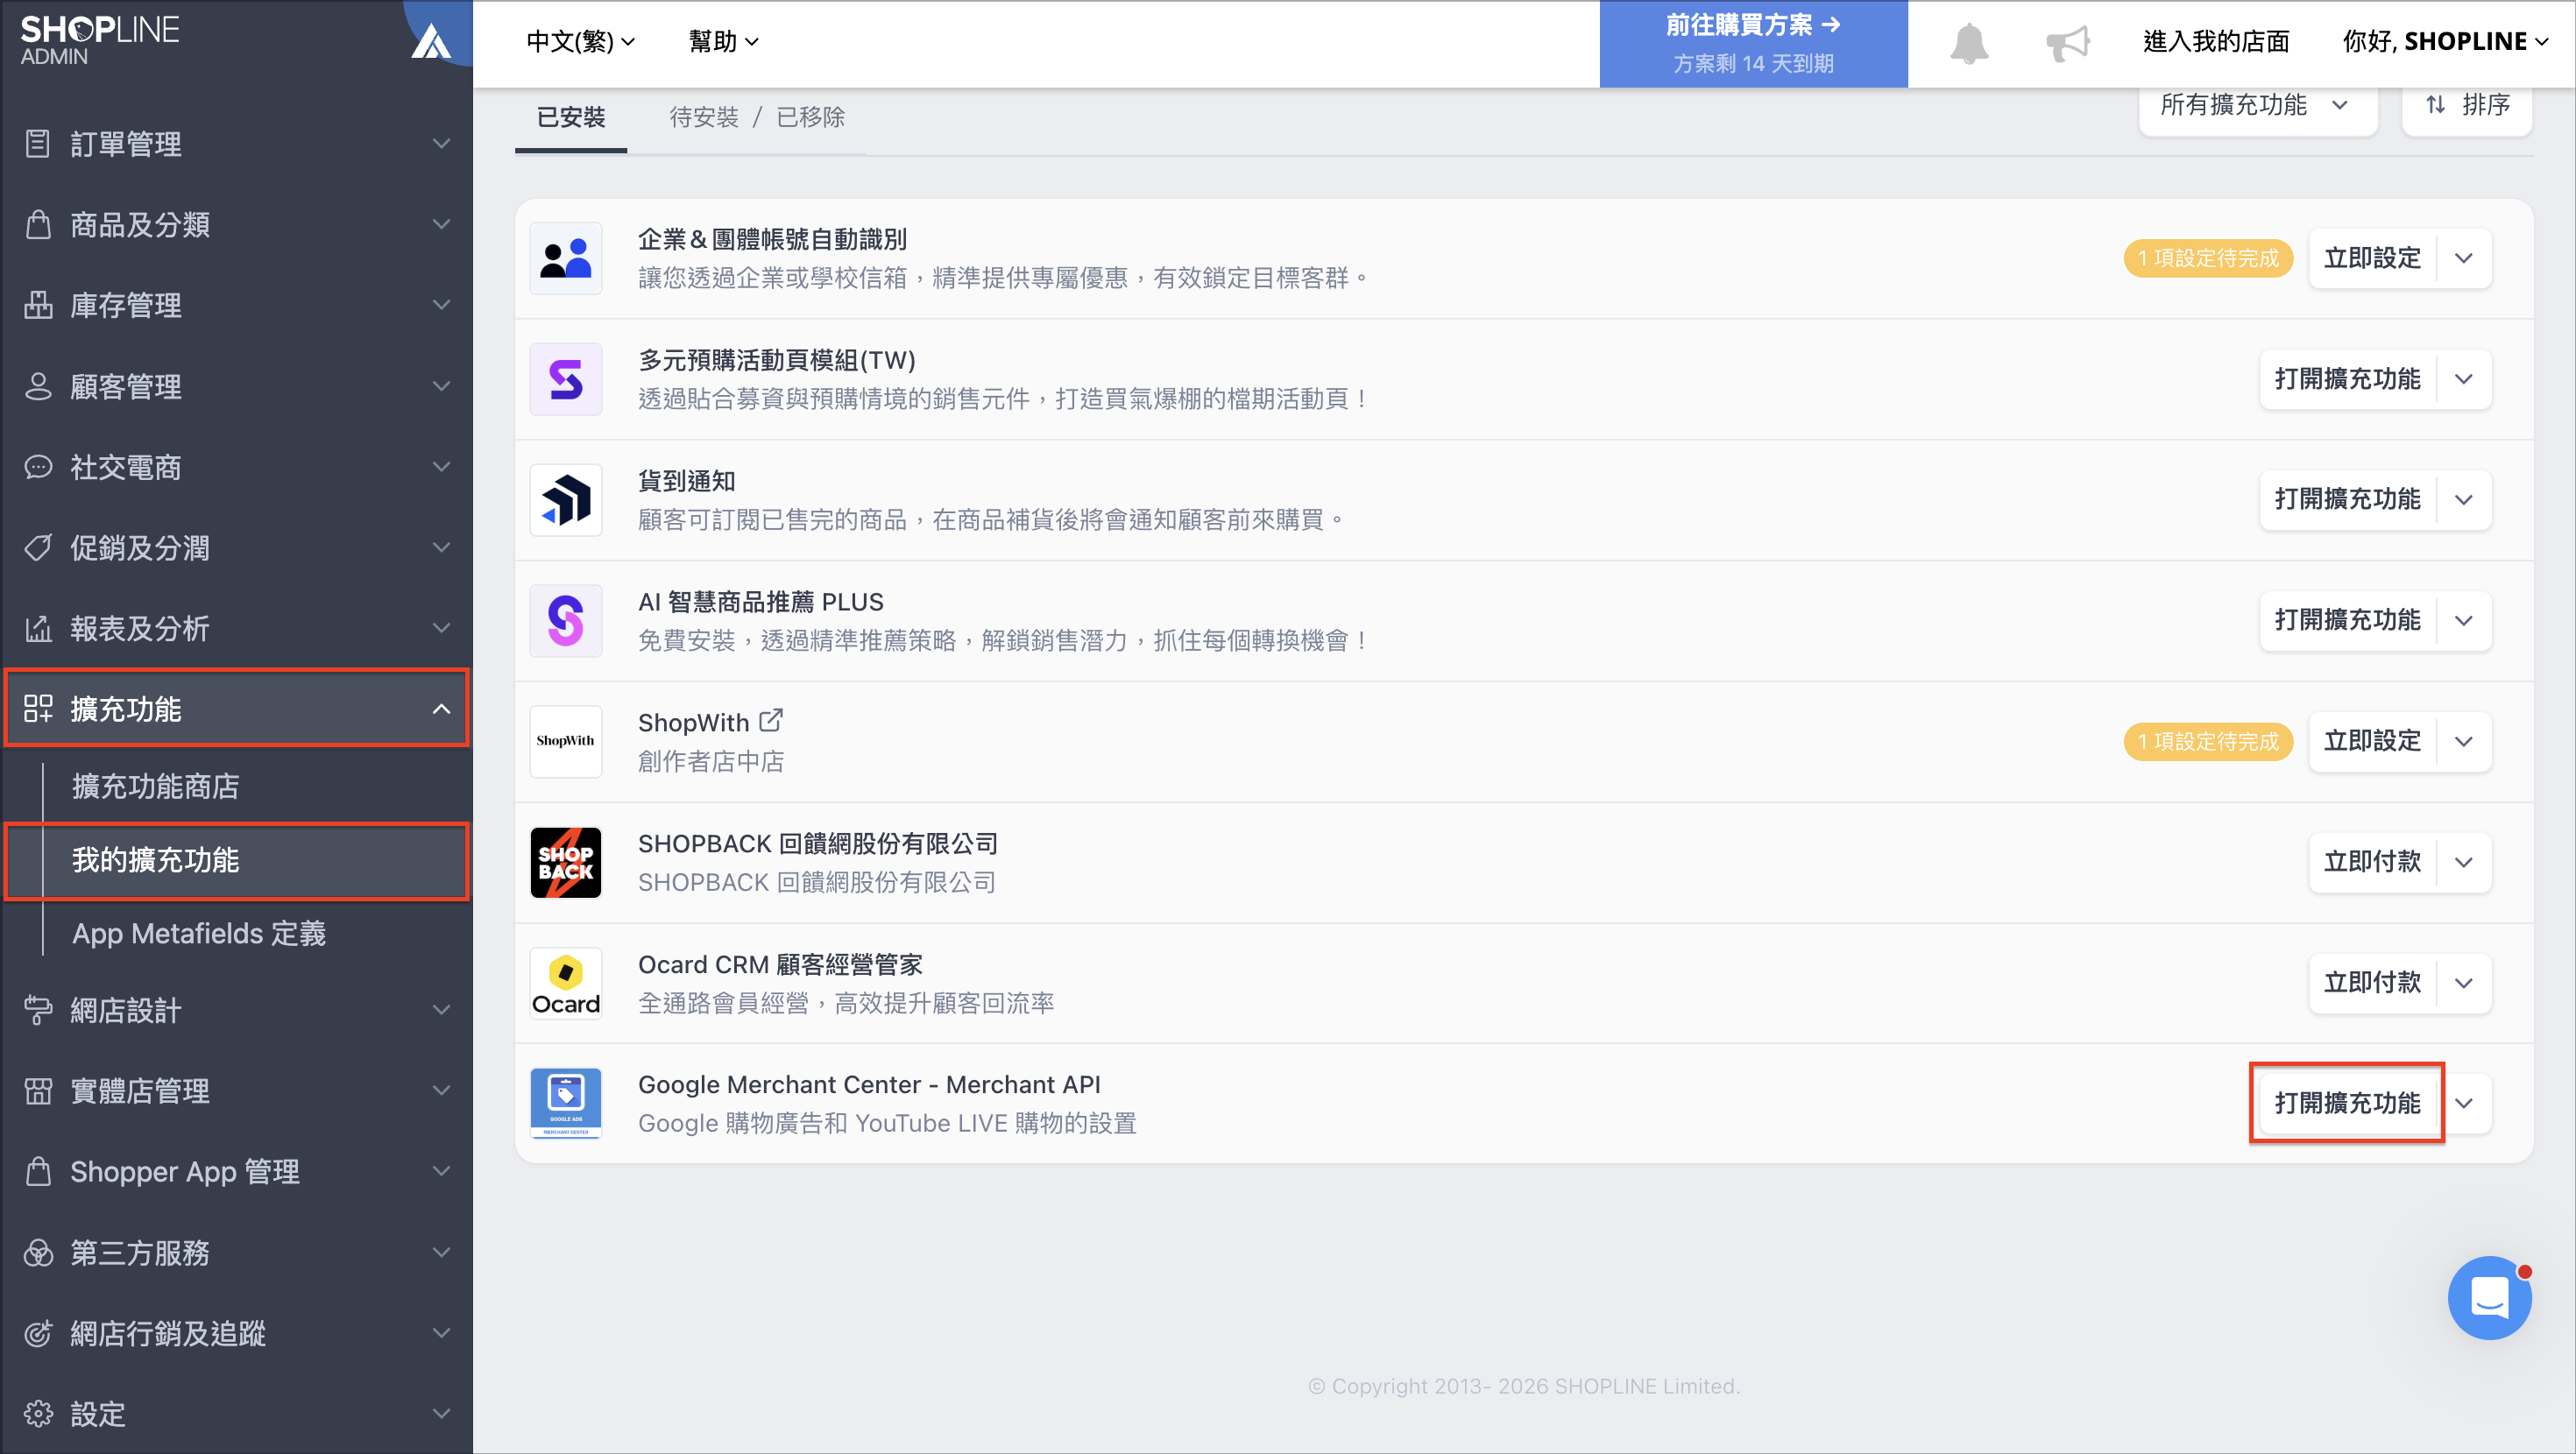
Task: Click the 1 項設定待完成 badge for 企業＆團體帳號
Action: (x=2208, y=258)
